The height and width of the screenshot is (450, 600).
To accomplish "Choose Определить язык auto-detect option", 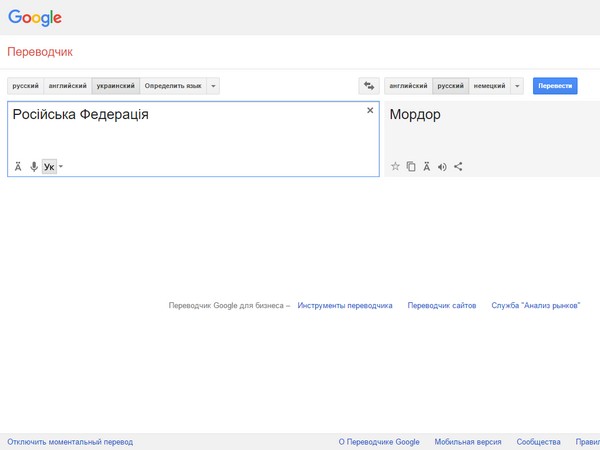I will click(x=173, y=86).
